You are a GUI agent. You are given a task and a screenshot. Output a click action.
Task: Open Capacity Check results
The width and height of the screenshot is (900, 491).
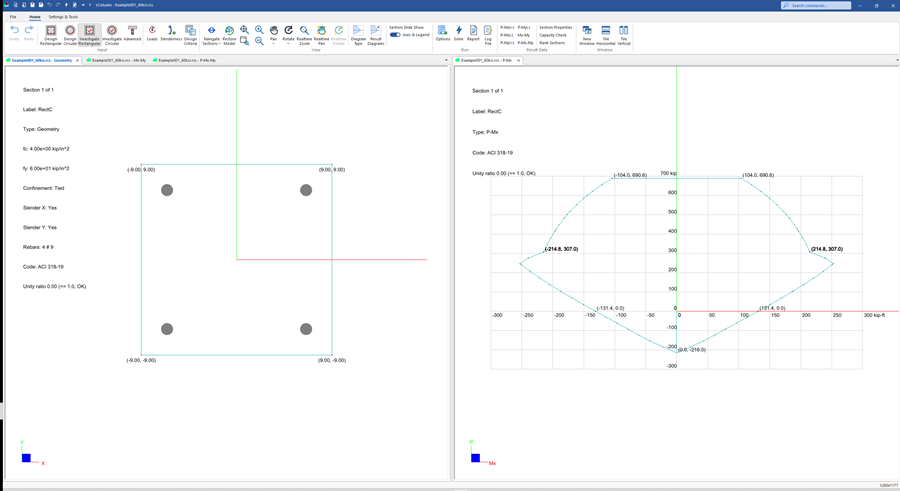(x=553, y=35)
